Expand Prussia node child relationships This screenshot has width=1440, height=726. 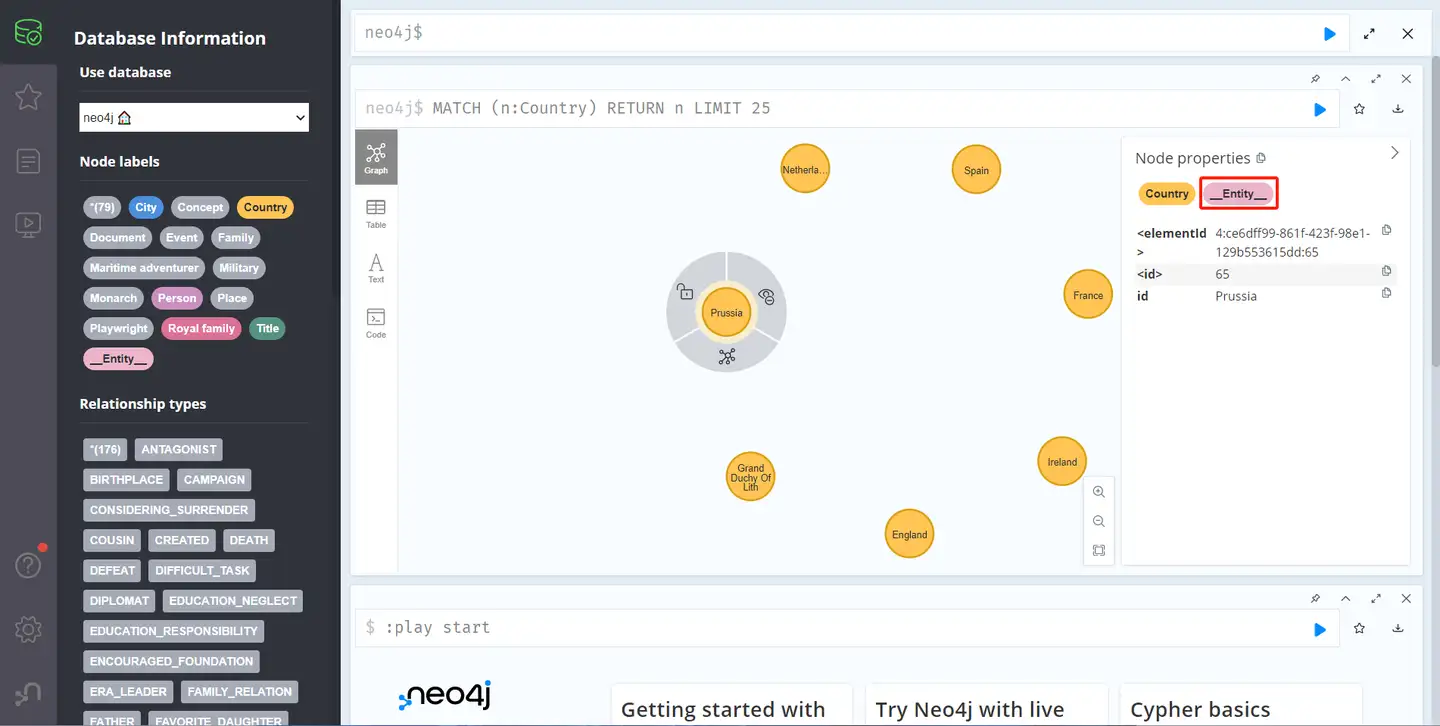pyautogui.click(x=727, y=356)
